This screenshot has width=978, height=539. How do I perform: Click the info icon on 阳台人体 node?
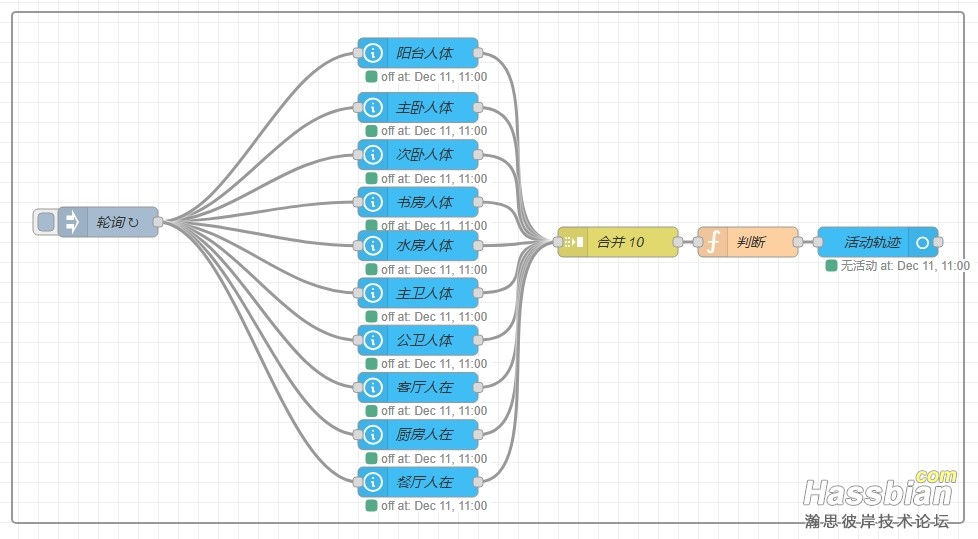(x=373, y=53)
